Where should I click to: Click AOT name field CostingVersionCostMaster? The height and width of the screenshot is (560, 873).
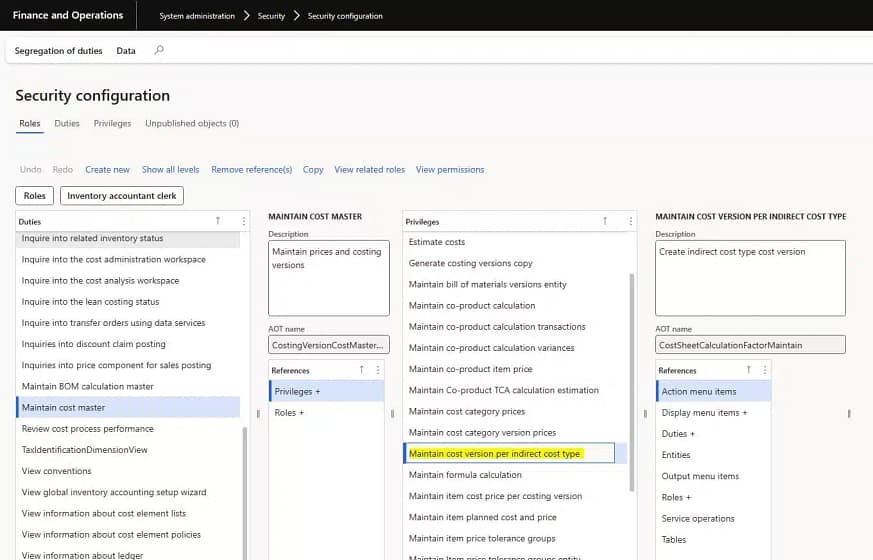(328, 345)
